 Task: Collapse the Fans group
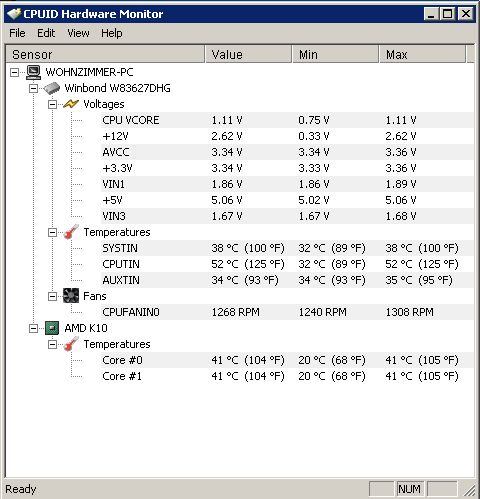coord(52,296)
